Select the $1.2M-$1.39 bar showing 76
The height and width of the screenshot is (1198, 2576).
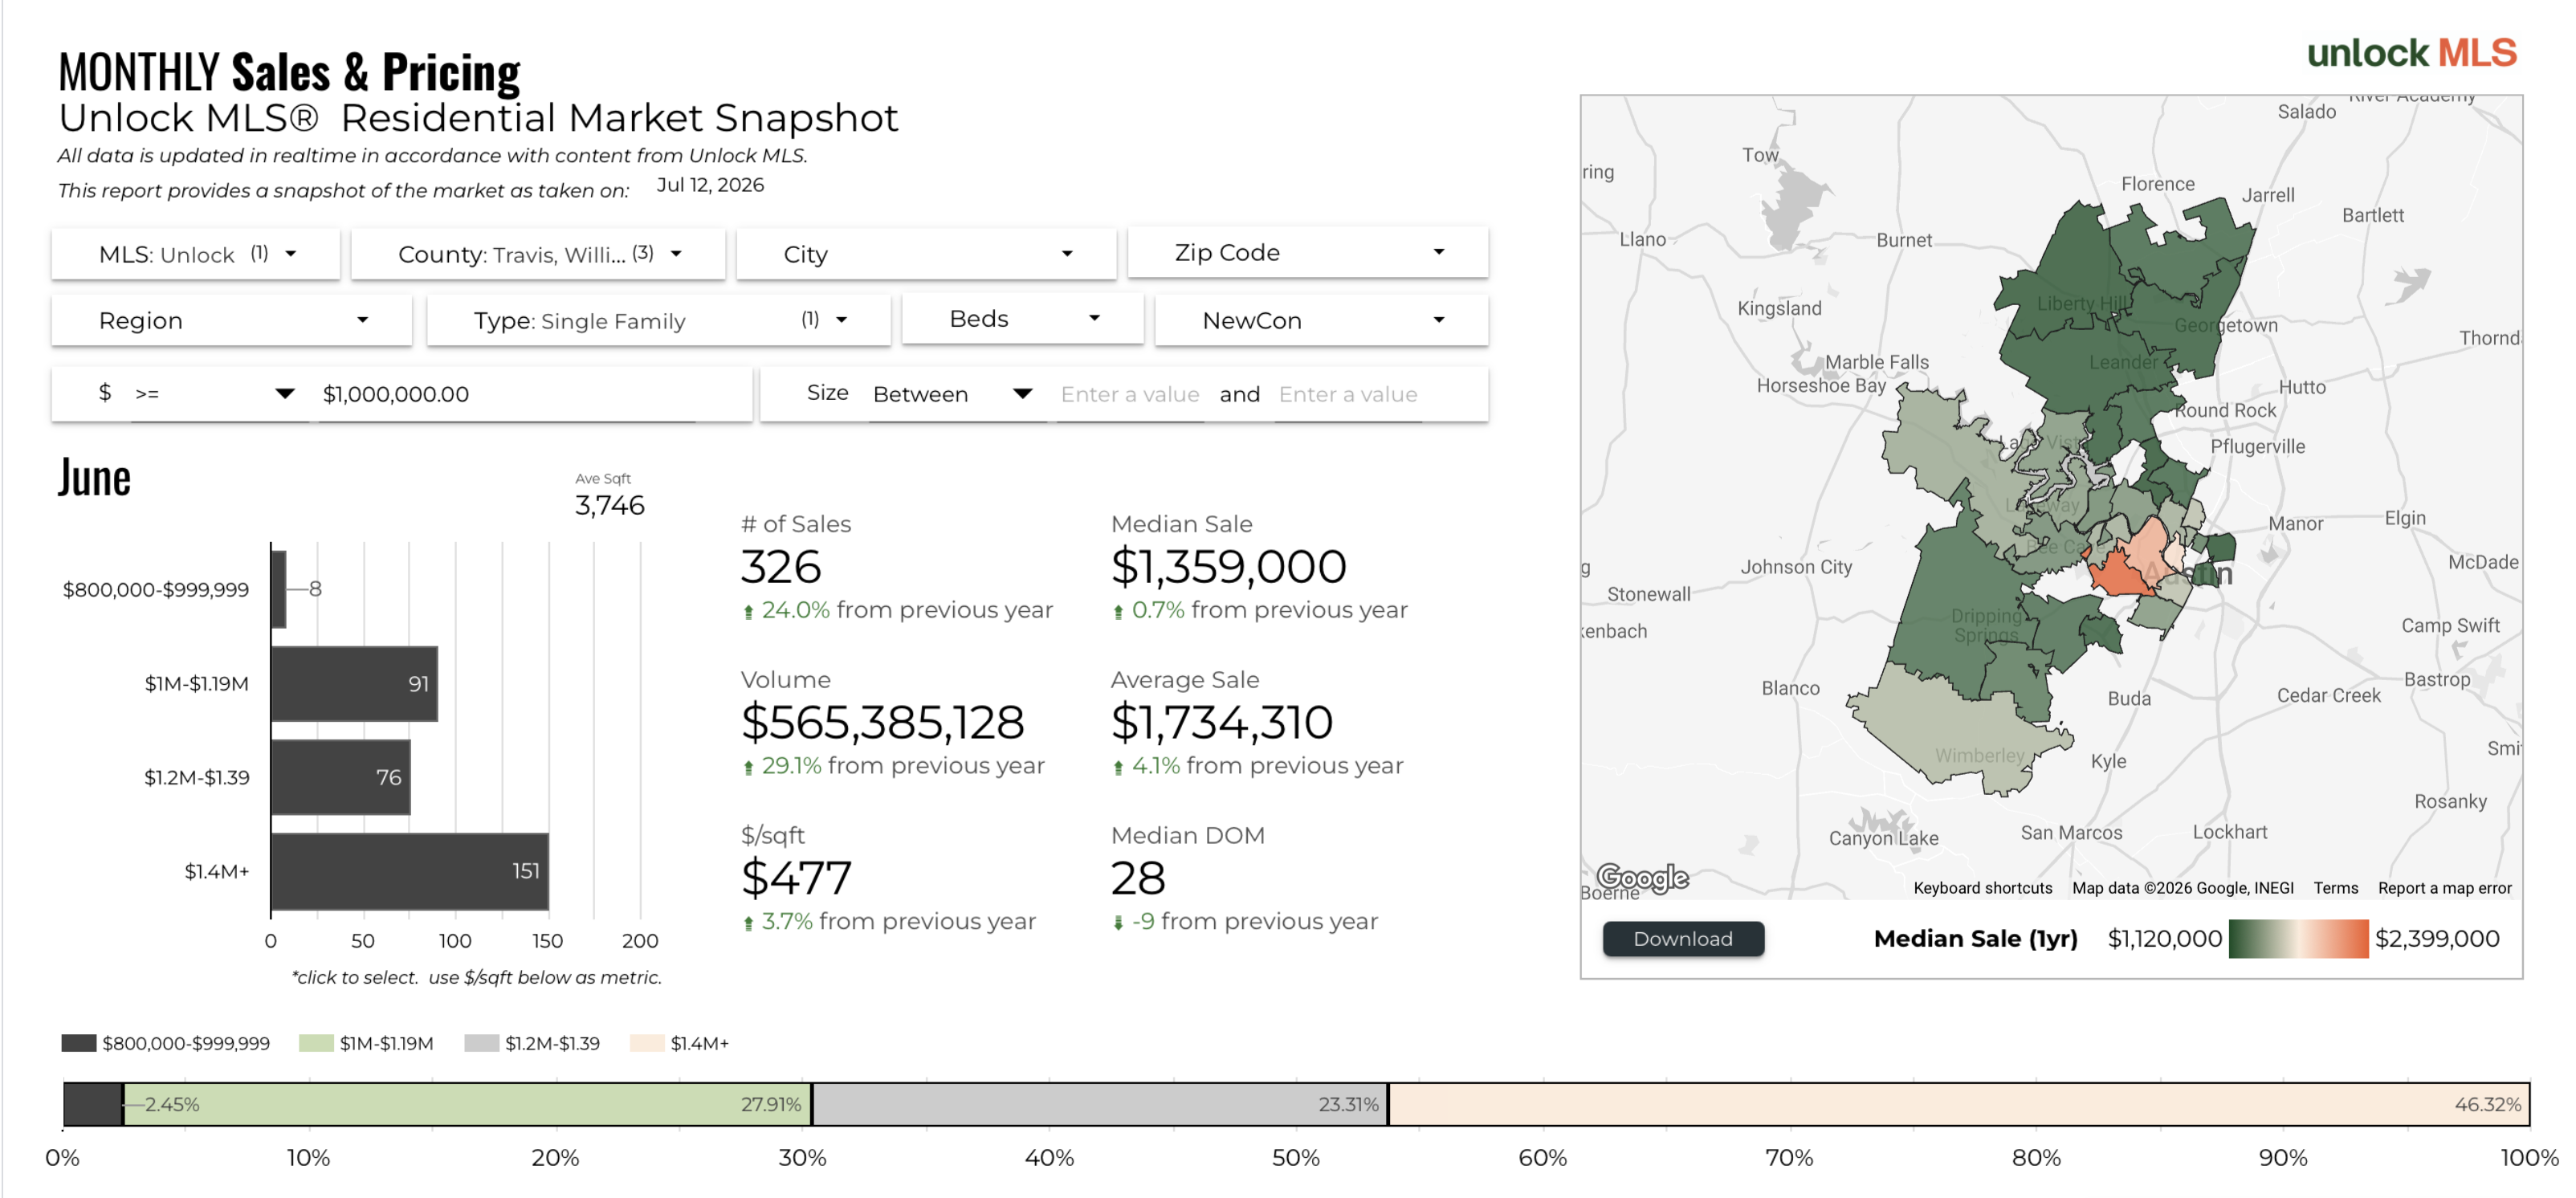[340, 777]
